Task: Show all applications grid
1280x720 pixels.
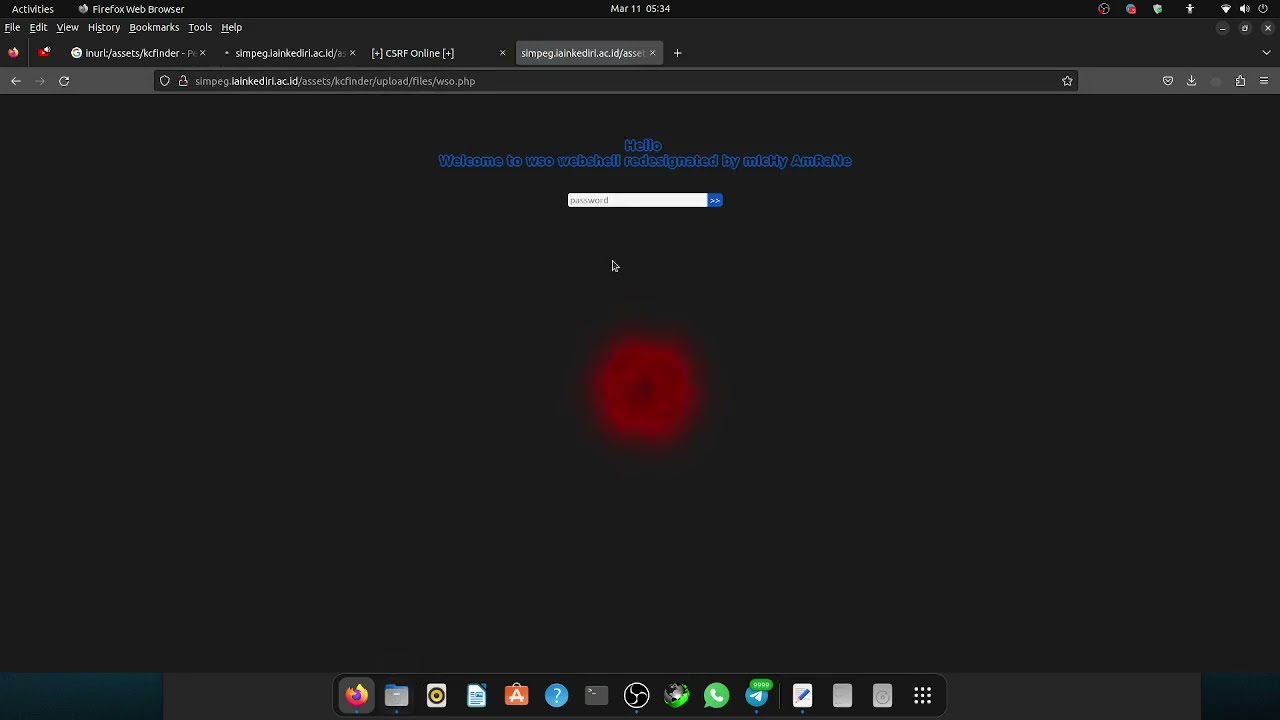Action: click(x=922, y=695)
